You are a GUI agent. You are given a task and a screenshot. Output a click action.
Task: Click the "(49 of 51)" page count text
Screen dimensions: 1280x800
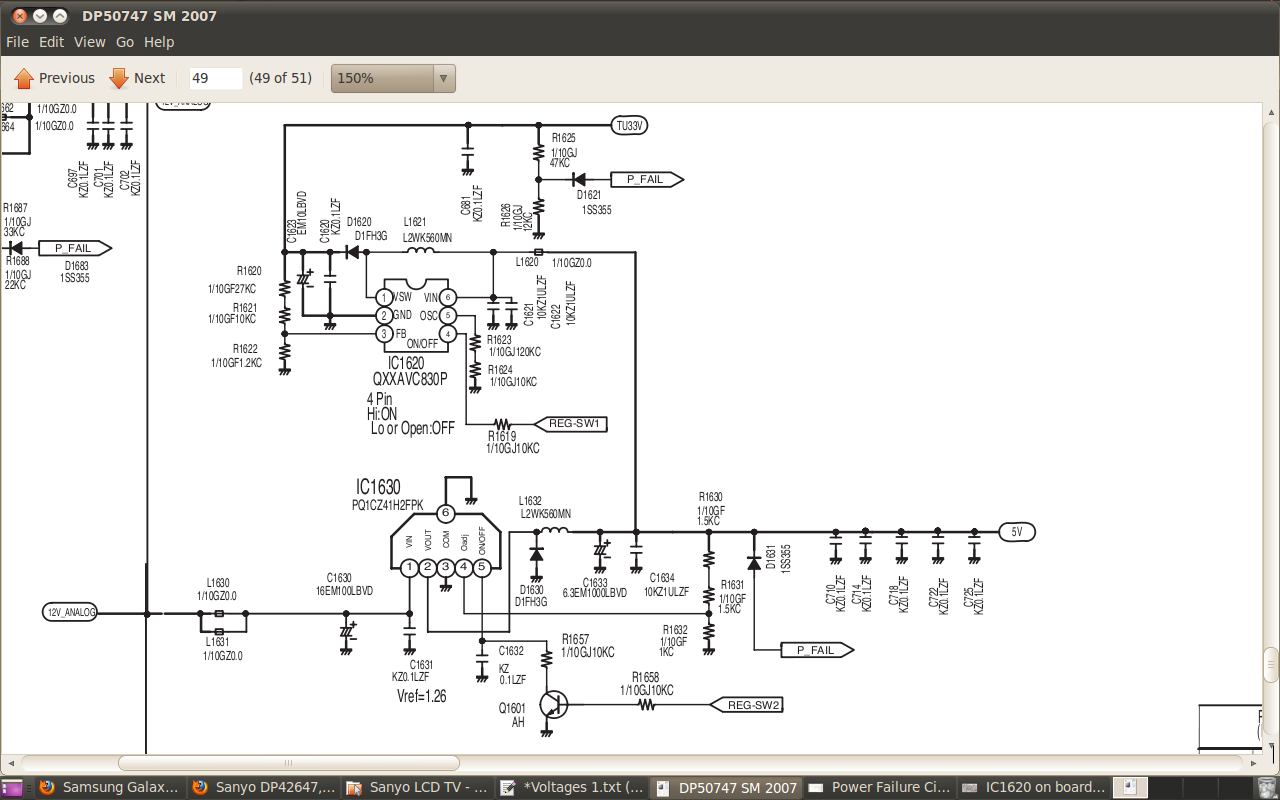tap(281, 78)
